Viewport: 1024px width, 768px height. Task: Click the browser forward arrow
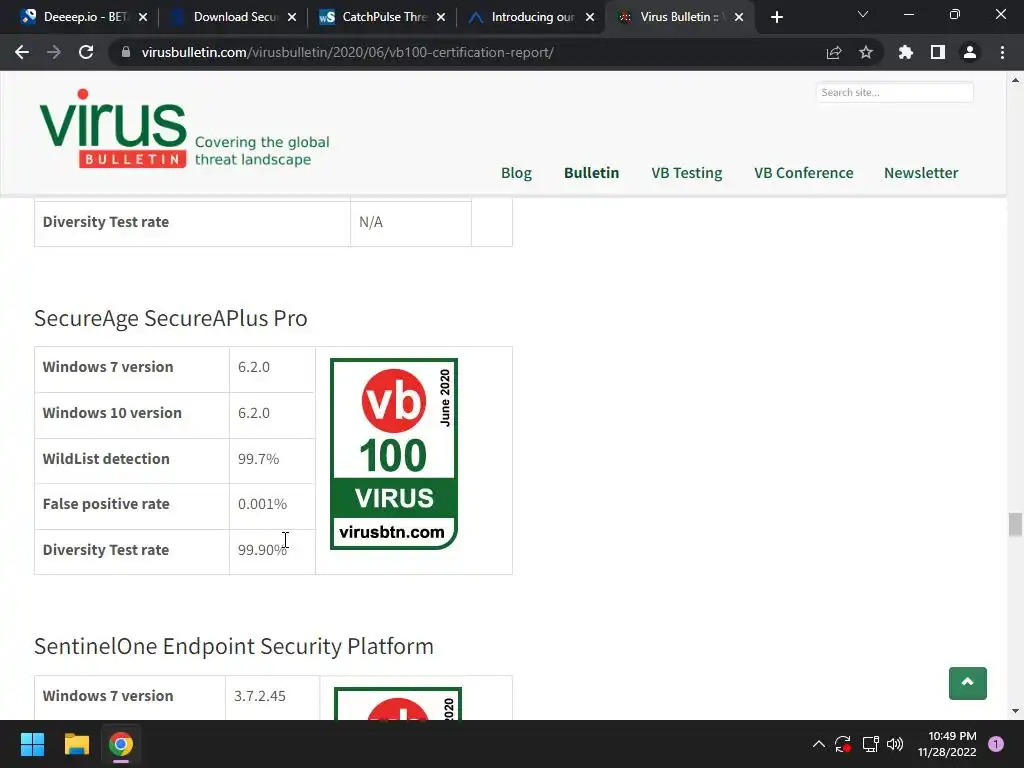pyautogui.click(x=54, y=52)
